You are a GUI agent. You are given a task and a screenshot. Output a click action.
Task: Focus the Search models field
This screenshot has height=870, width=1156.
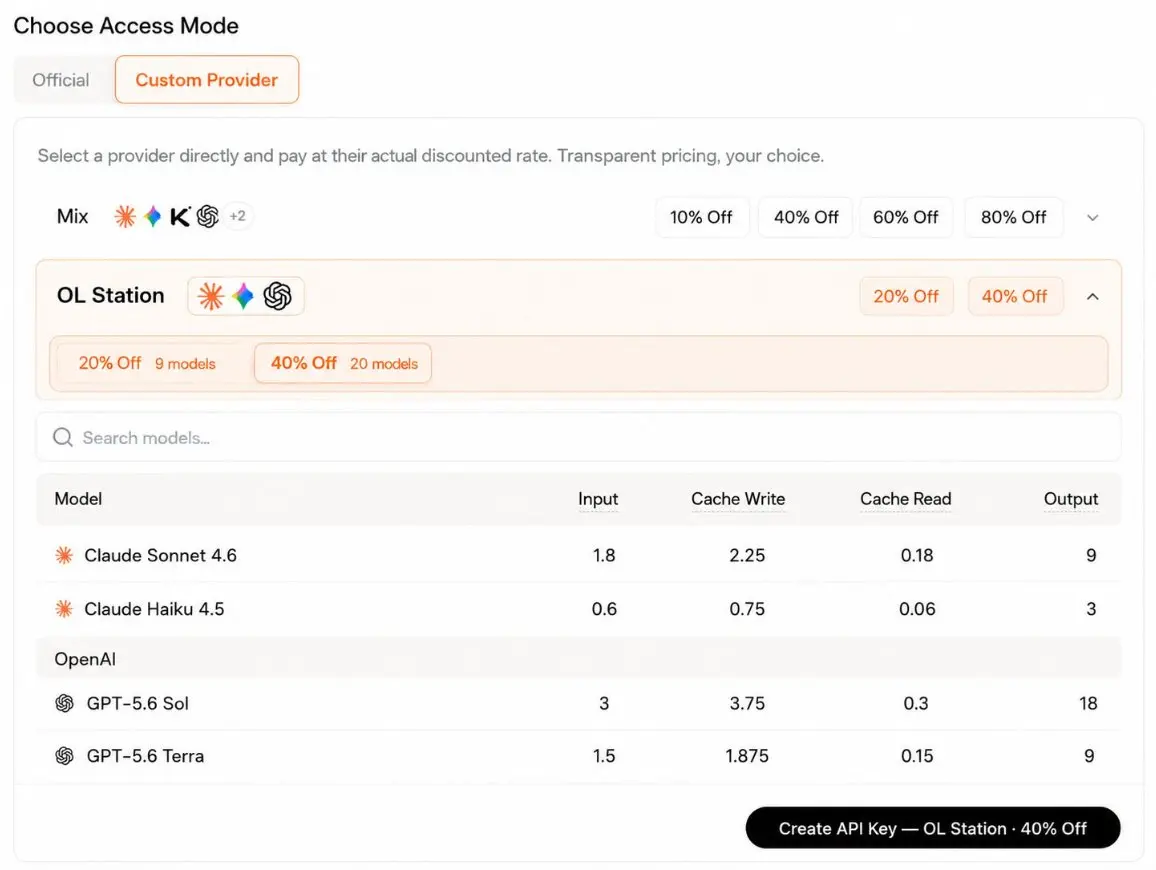(579, 437)
